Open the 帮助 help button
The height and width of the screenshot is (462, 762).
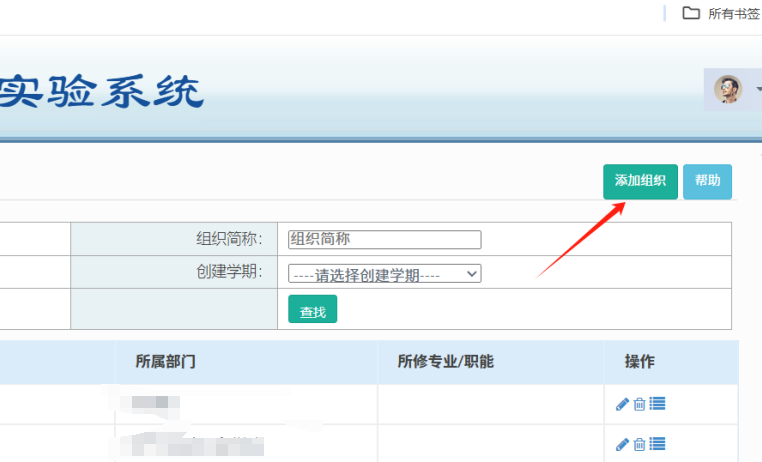pos(707,182)
